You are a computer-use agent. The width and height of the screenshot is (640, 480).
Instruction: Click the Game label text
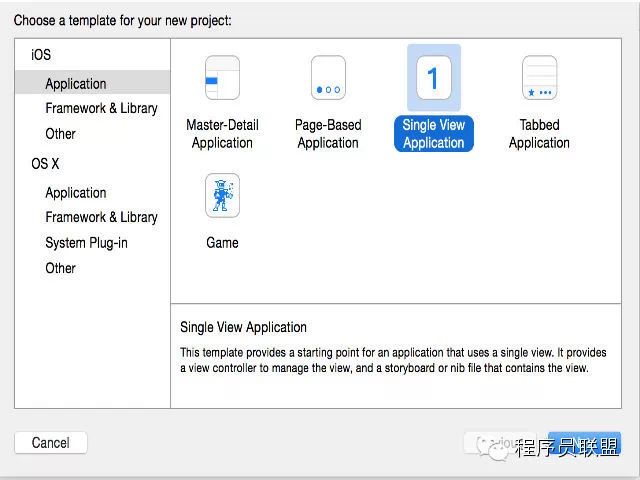pos(222,243)
